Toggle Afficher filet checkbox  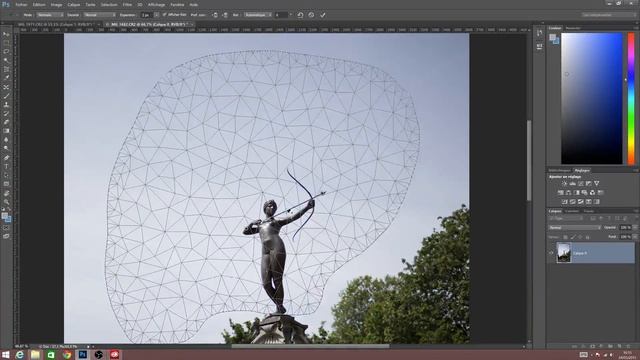click(x=164, y=15)
